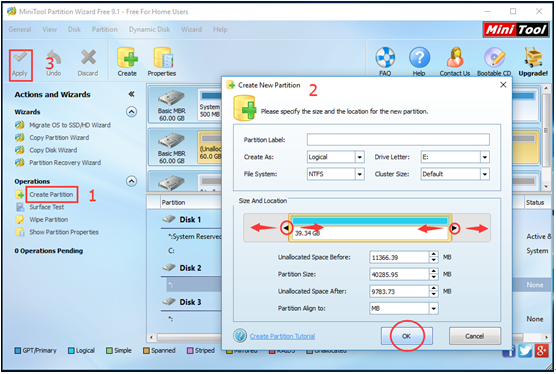Screen dimensions: 556x374
Task: Adjust Unallocated Space After spinner
Action: coord(433,291)
